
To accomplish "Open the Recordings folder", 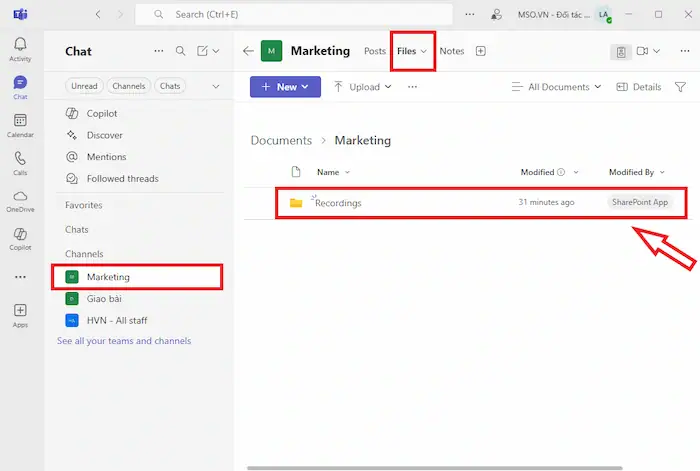I will [x=338, y=203].
